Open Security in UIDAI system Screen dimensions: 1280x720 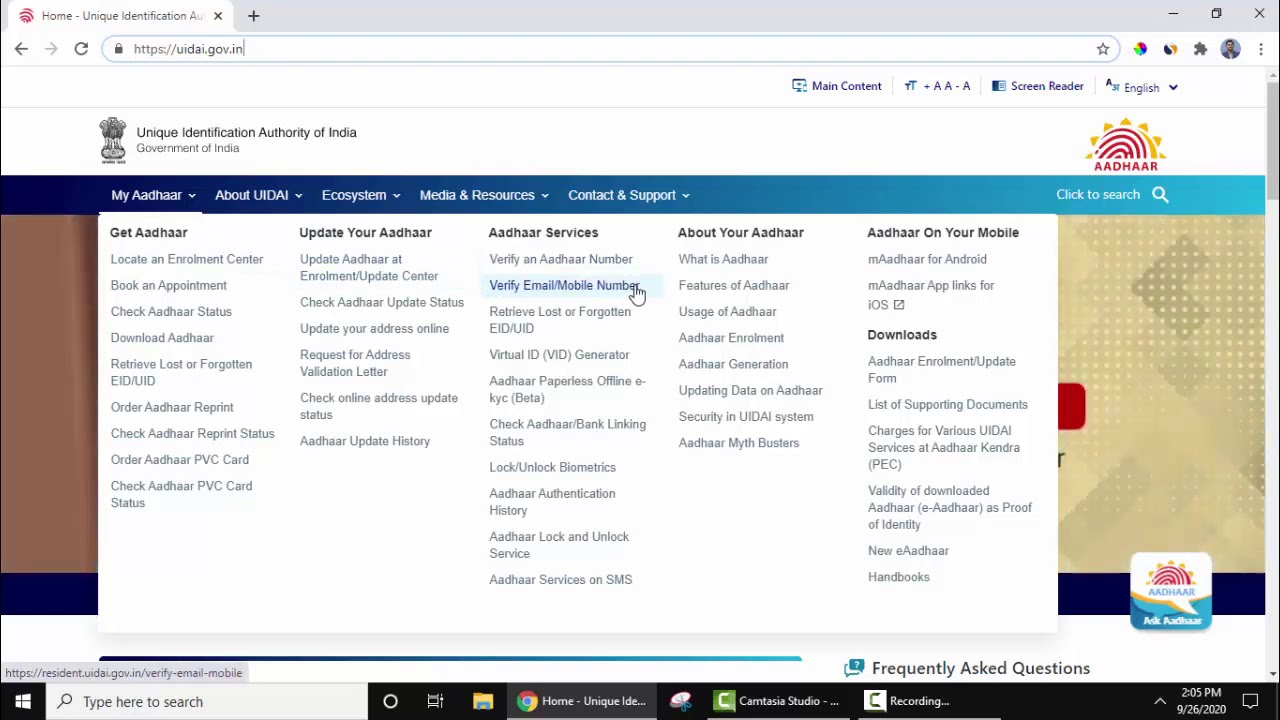[746, 417]
